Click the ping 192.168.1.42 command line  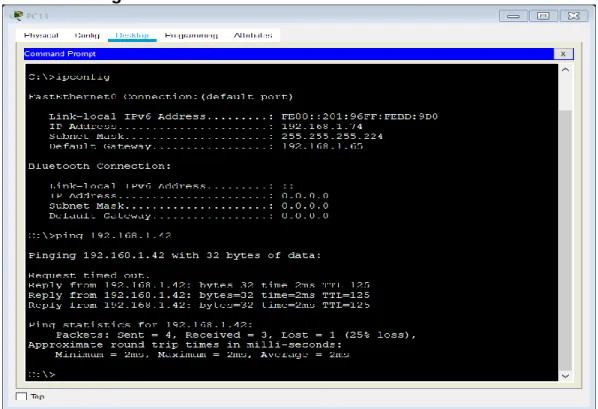(100, 235)
